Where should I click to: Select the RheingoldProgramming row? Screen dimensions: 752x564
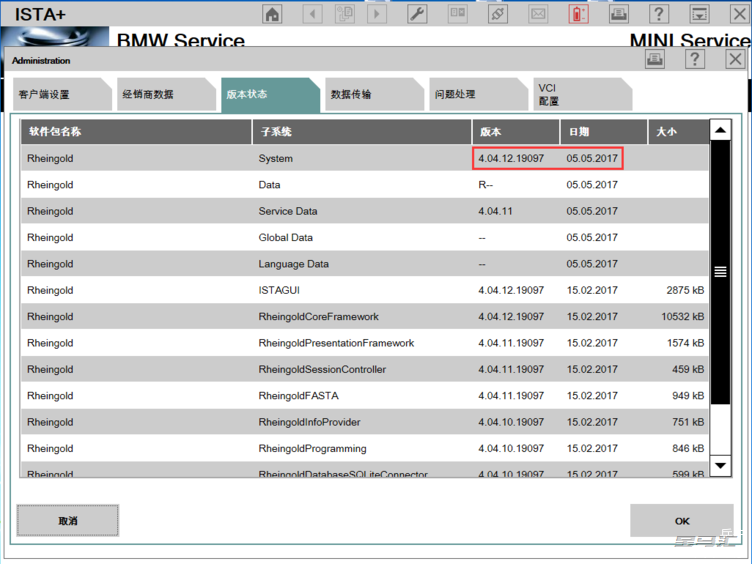[364, 448]
